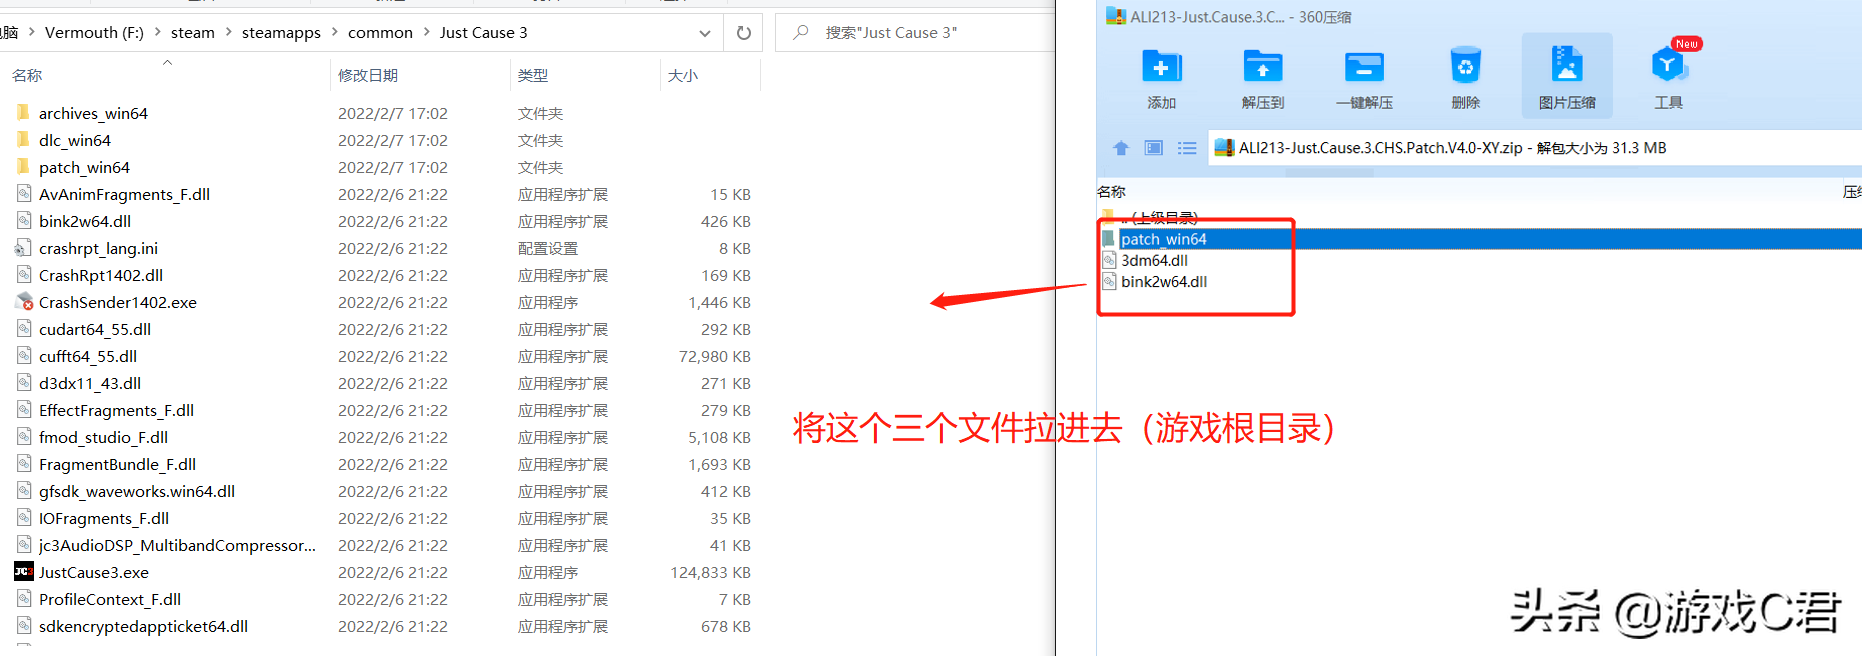Select JustCause3.exe in the file list
The height and width of the screenshot is (656, 1862).
94,572
